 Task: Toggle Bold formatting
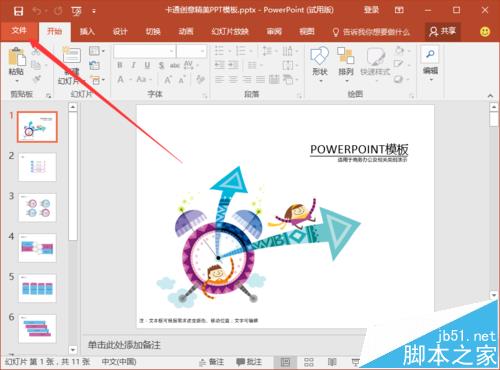tap(120, 65)
